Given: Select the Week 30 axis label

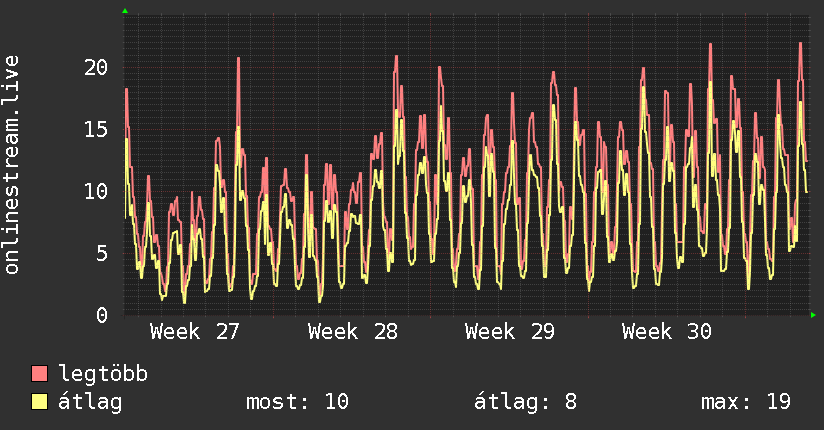Looking at the screenshot, I should click(x=667, y=332).
